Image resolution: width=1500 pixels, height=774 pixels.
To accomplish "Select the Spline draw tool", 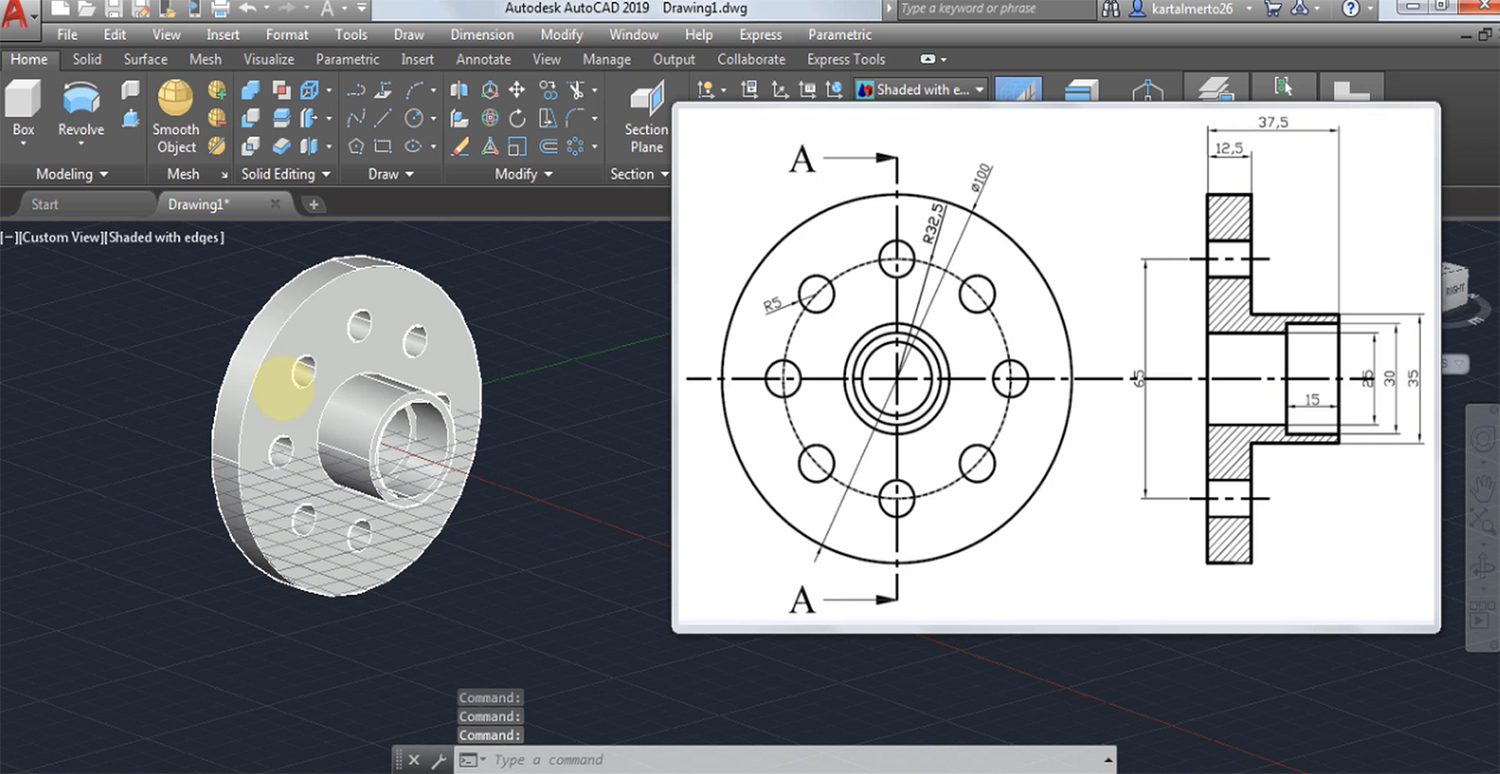I will point(356,118).
